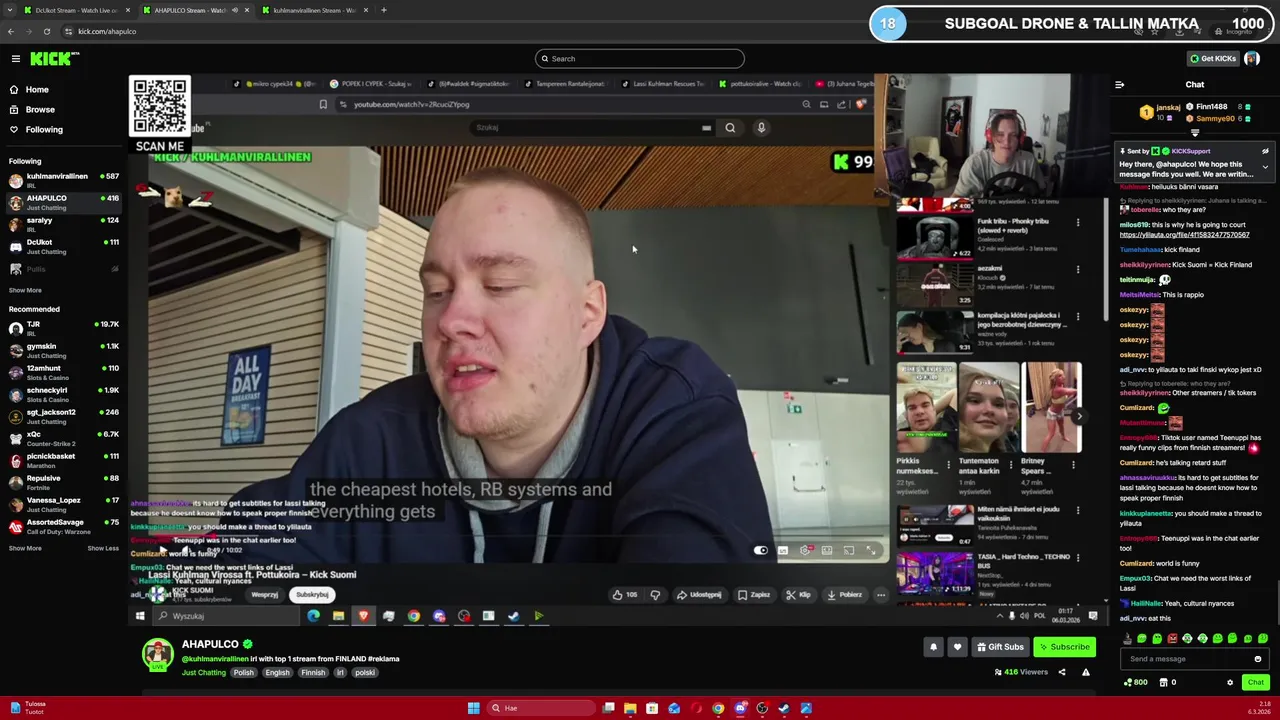Toggle autoplay switch in YouTube player
Viewport: 1280px width, 720px height.
pyautogui.click(x=762, y=551)
